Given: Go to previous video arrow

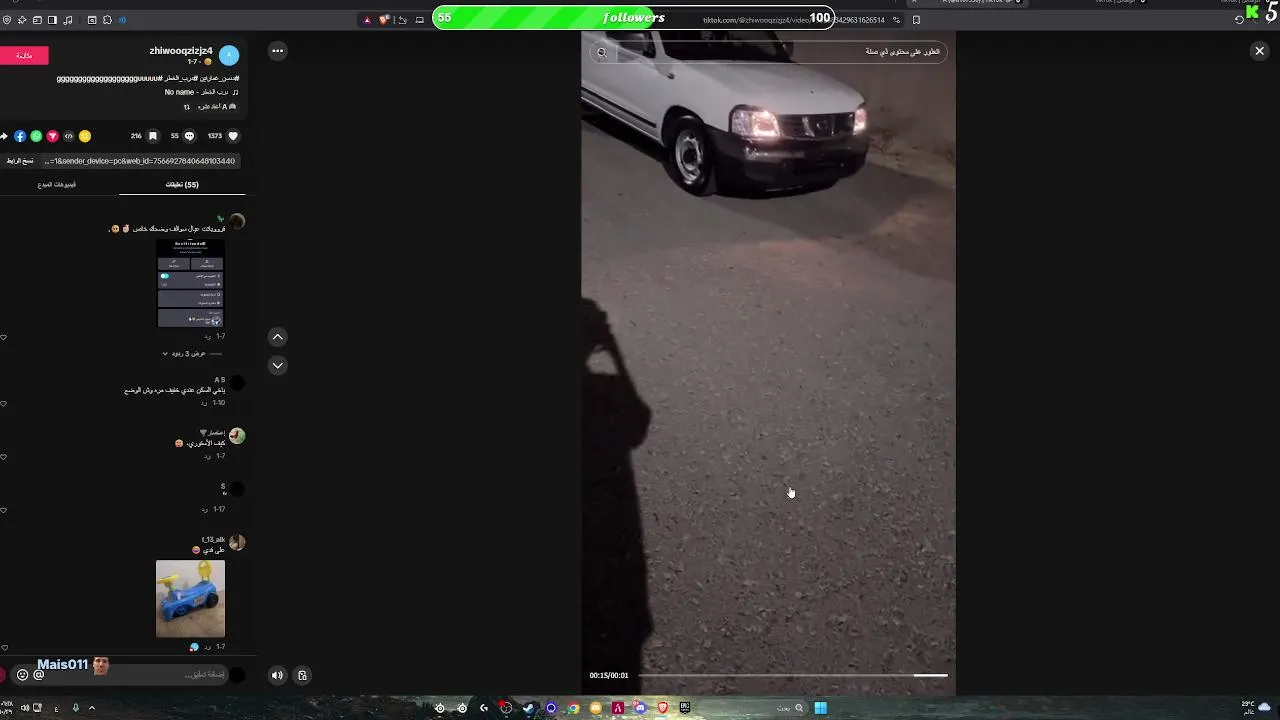Looking at the screenshot, I should coord(278,337).
